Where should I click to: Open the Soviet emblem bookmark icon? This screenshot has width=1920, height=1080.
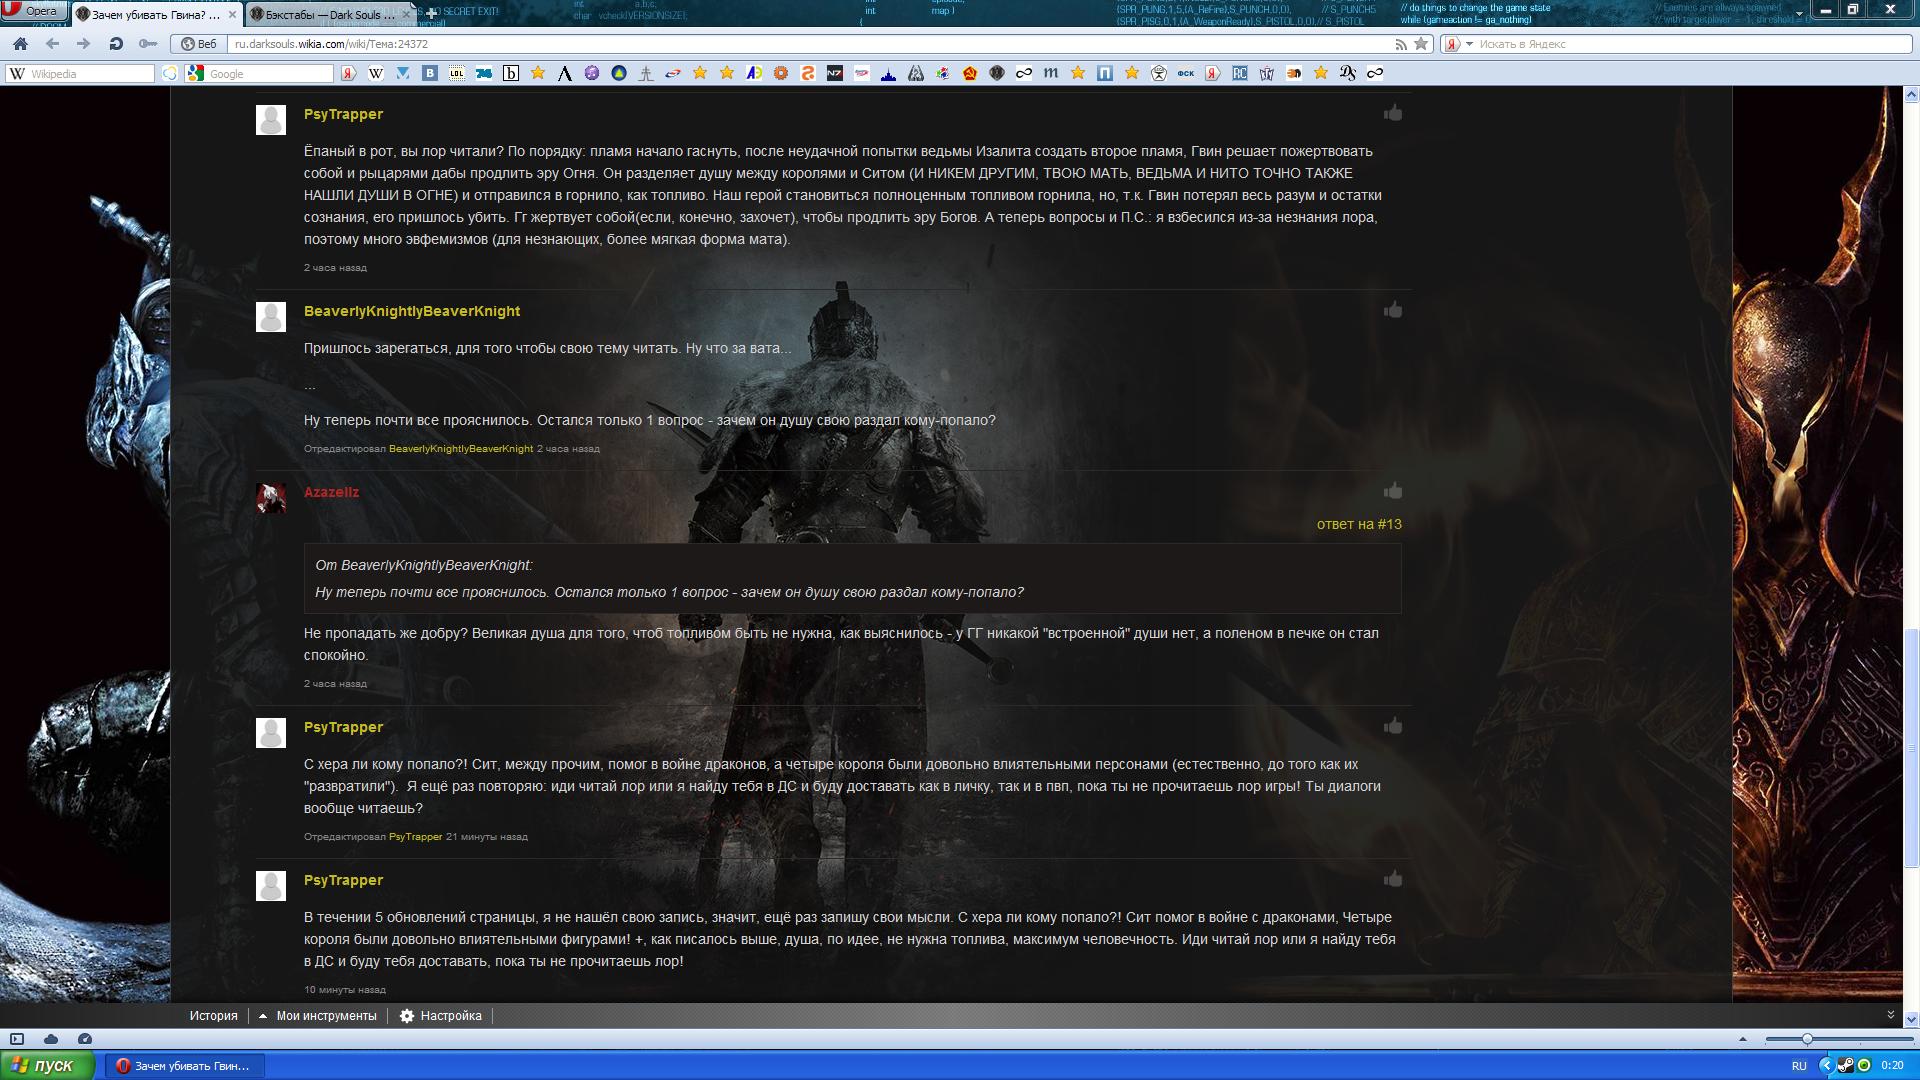(970, 73)
